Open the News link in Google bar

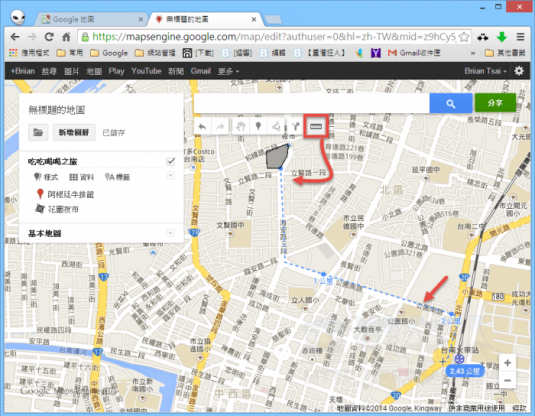click(x=176, y=71)
